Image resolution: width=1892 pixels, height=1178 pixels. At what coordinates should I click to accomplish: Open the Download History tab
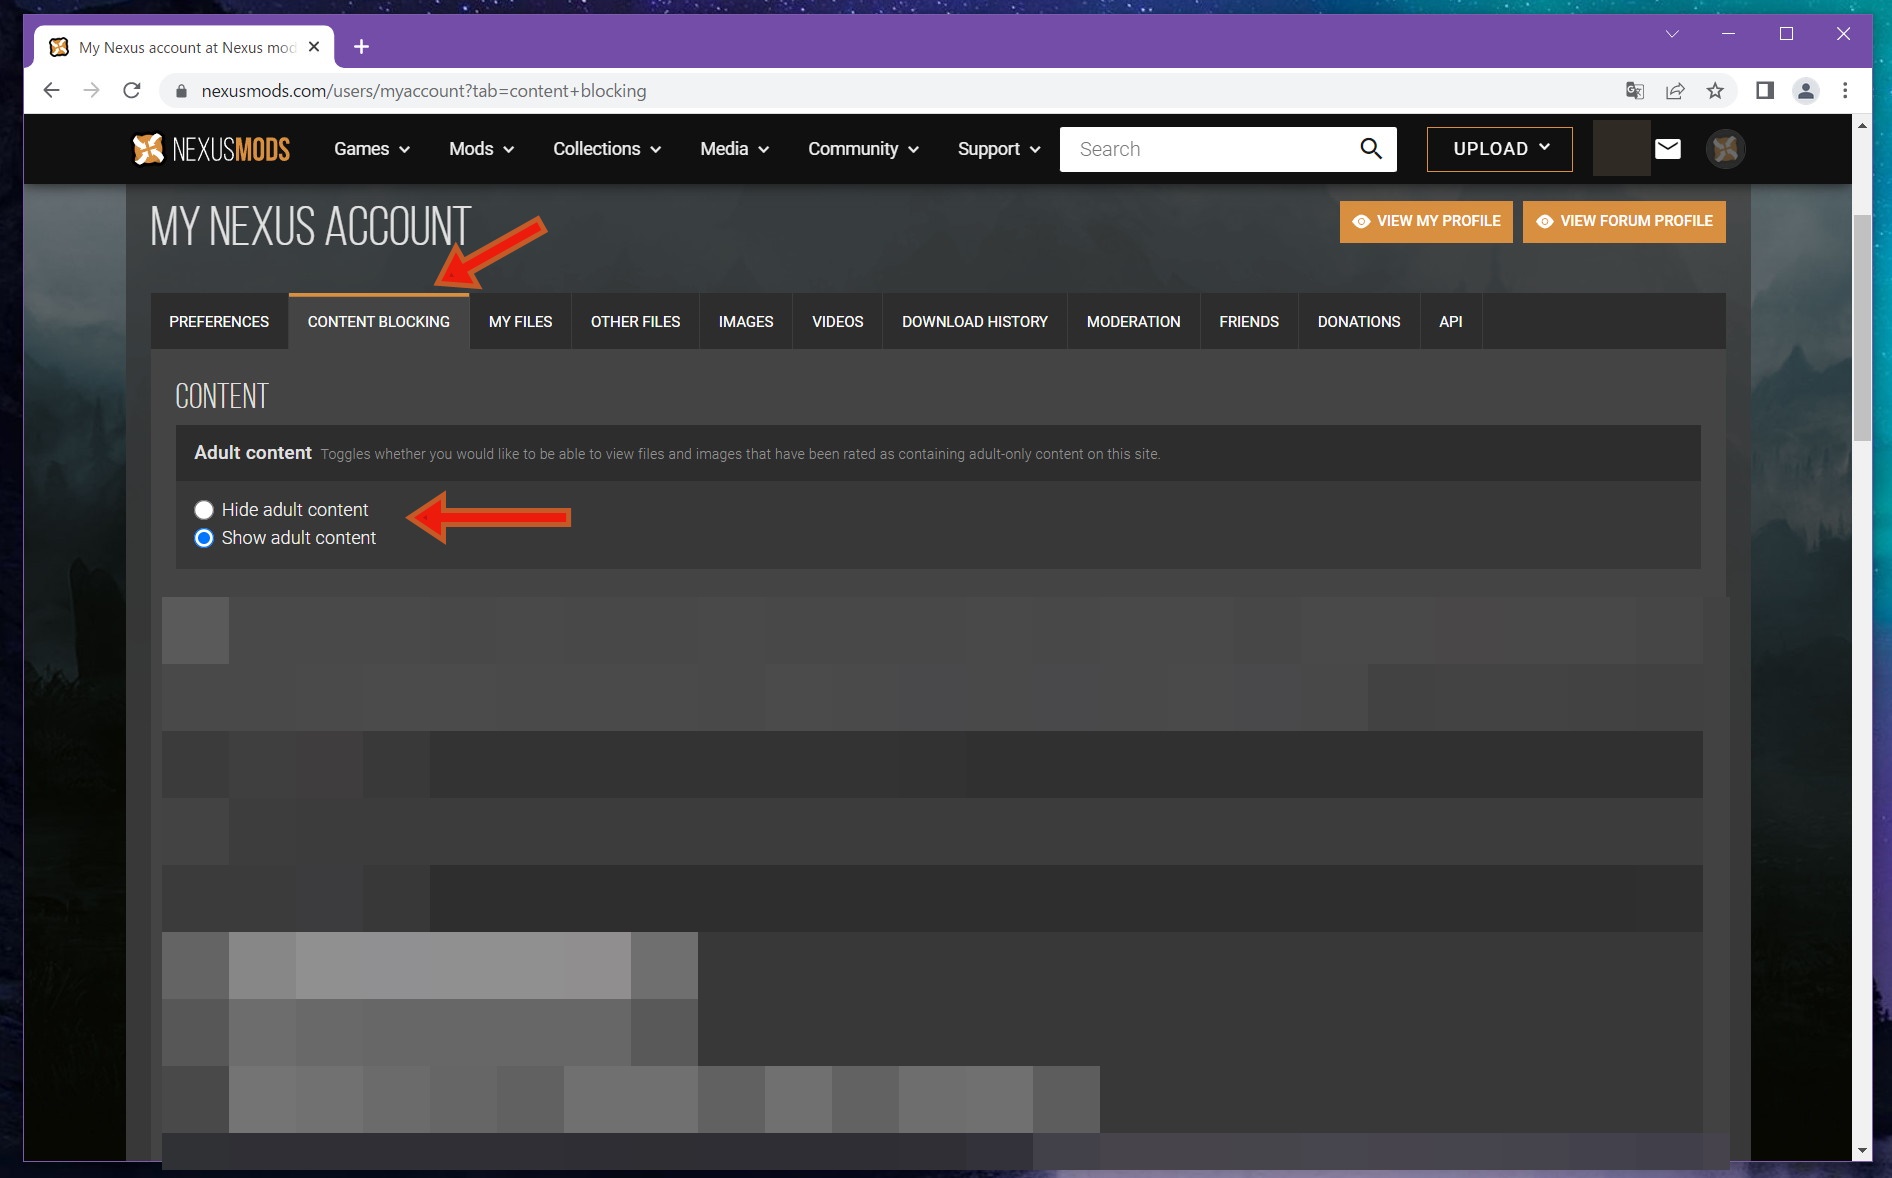pos(975,322)
